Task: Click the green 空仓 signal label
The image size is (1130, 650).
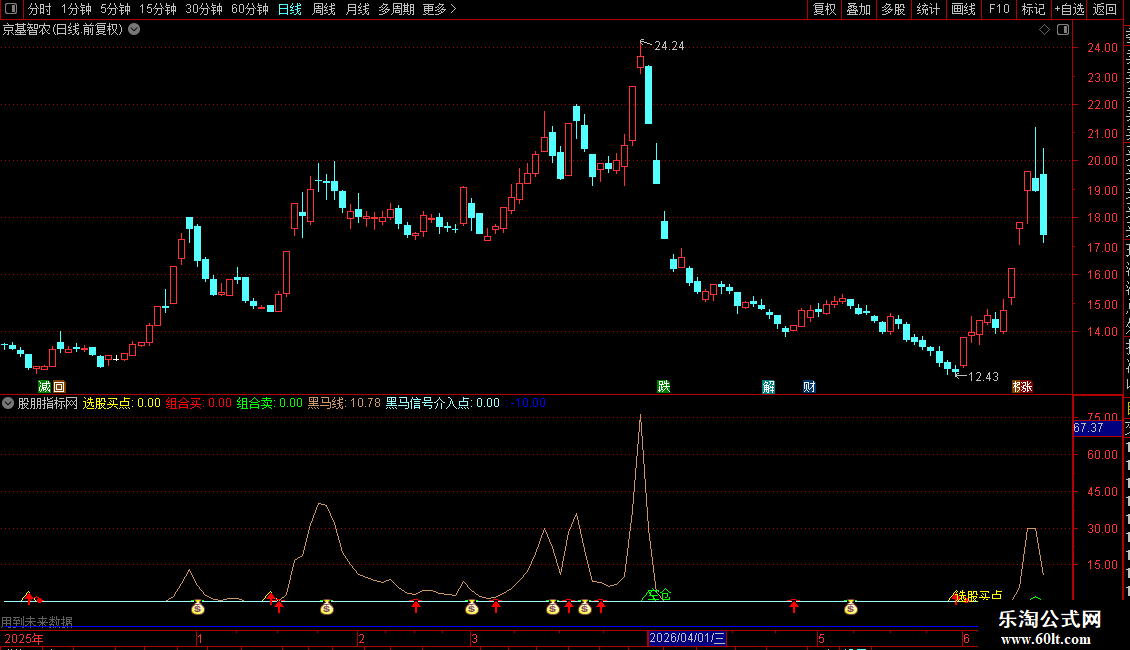Action: tap(657, 595)
